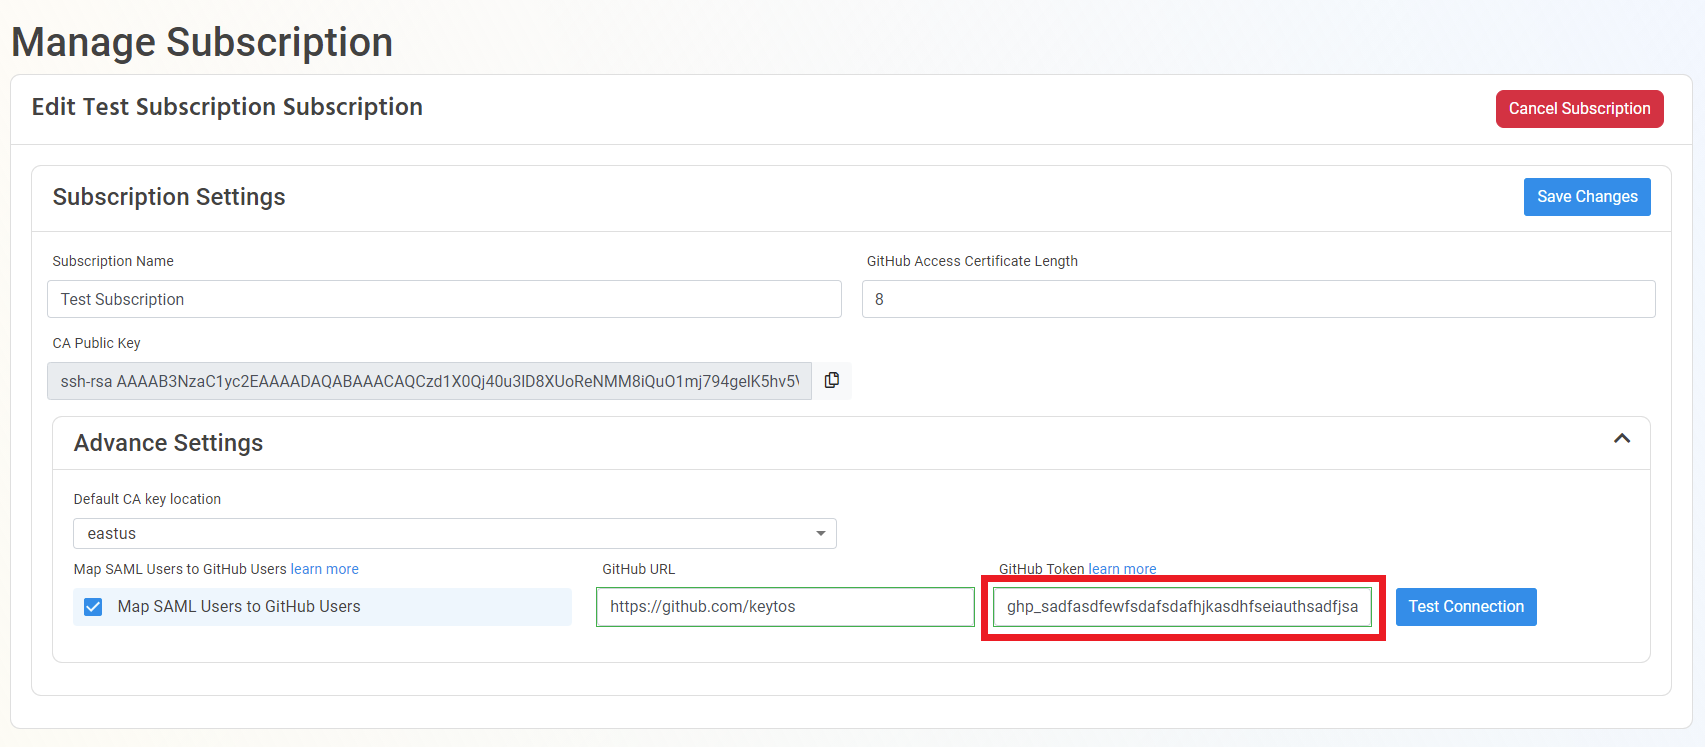The height and width of the screenshot is (747, 1705).
Task: Open the Default CA key location dropdown
Action: click(x=455, y=534)
